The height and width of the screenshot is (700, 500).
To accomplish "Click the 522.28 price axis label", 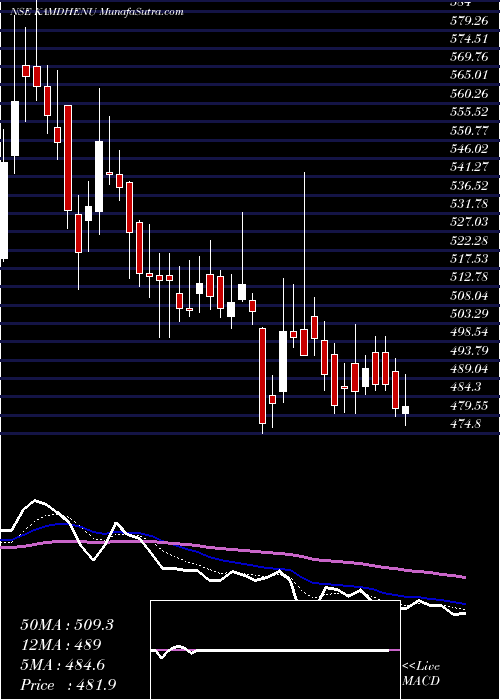I will point(469,240).
